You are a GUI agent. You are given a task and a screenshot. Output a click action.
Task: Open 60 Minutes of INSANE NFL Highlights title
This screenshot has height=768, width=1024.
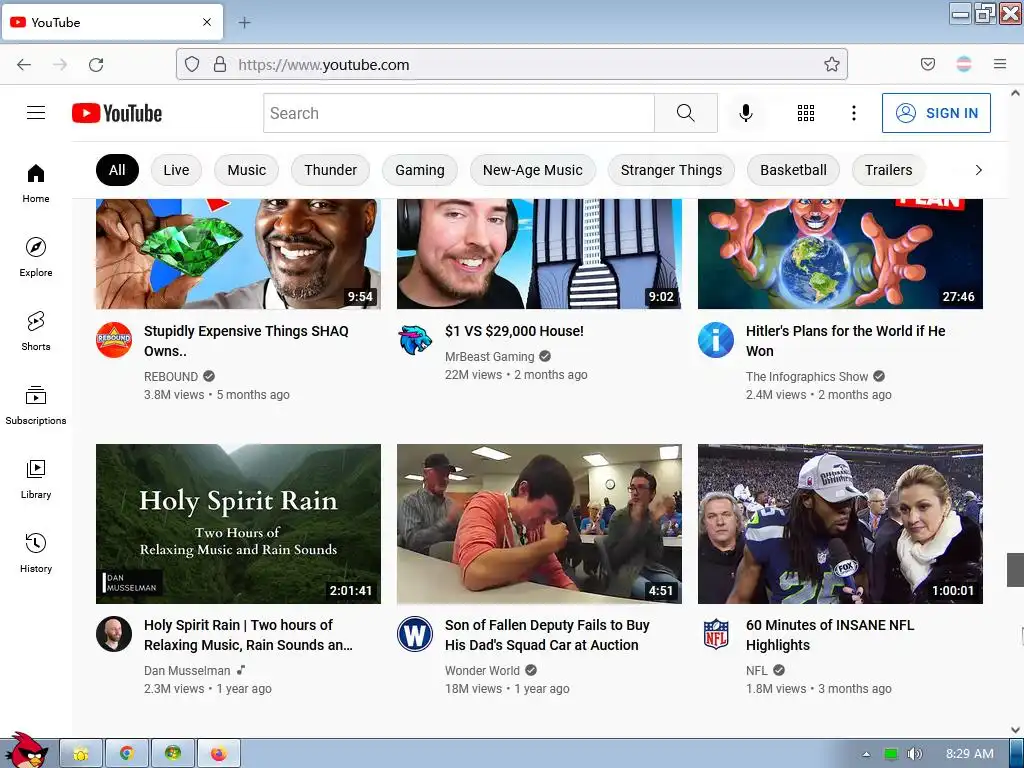(830, 635)
